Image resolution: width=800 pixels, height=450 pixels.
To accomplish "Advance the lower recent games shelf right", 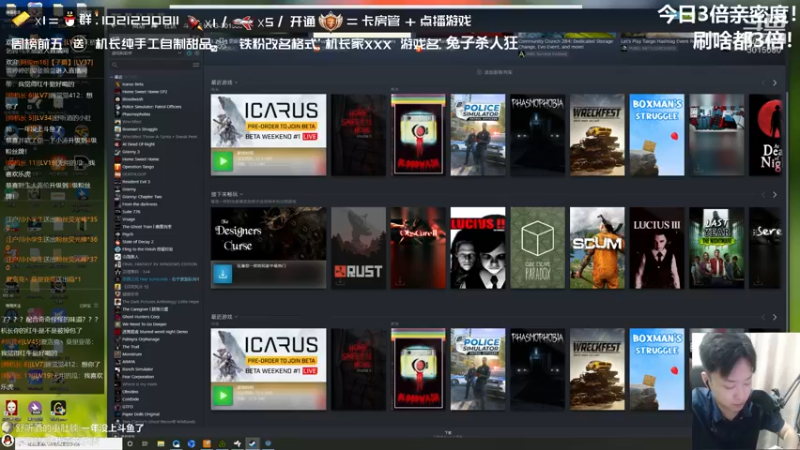I will [774, 317].
